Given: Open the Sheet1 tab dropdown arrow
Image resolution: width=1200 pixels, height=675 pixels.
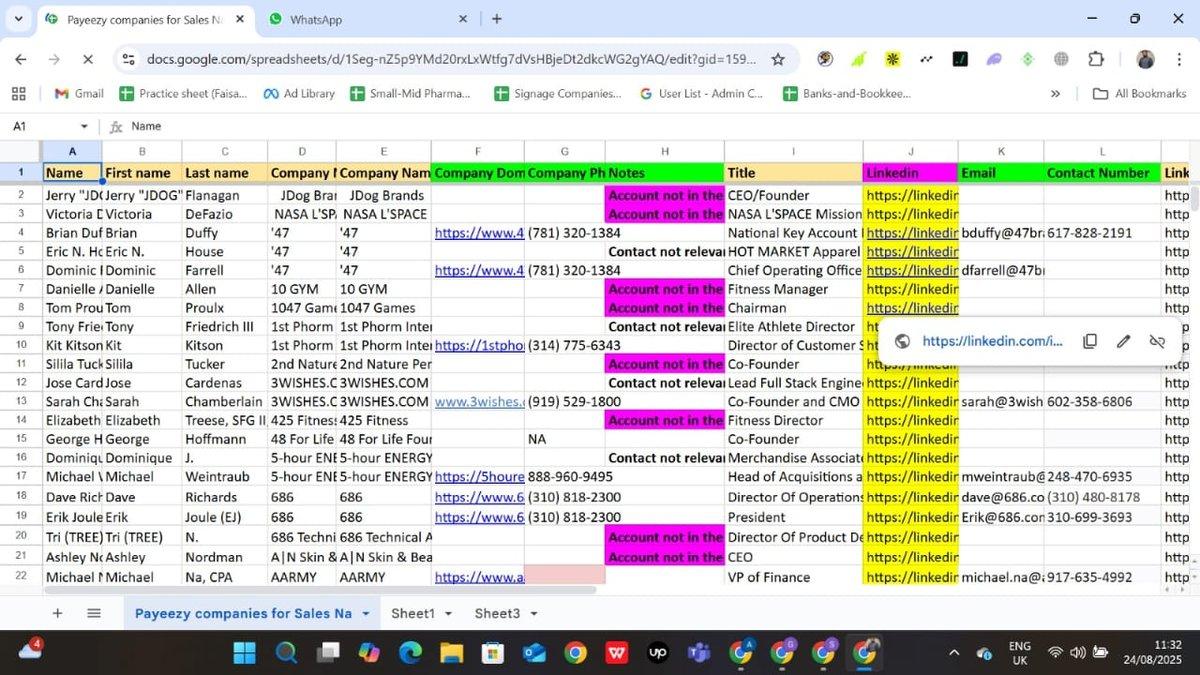Looking at the screenshot, I should coord(448,614).
